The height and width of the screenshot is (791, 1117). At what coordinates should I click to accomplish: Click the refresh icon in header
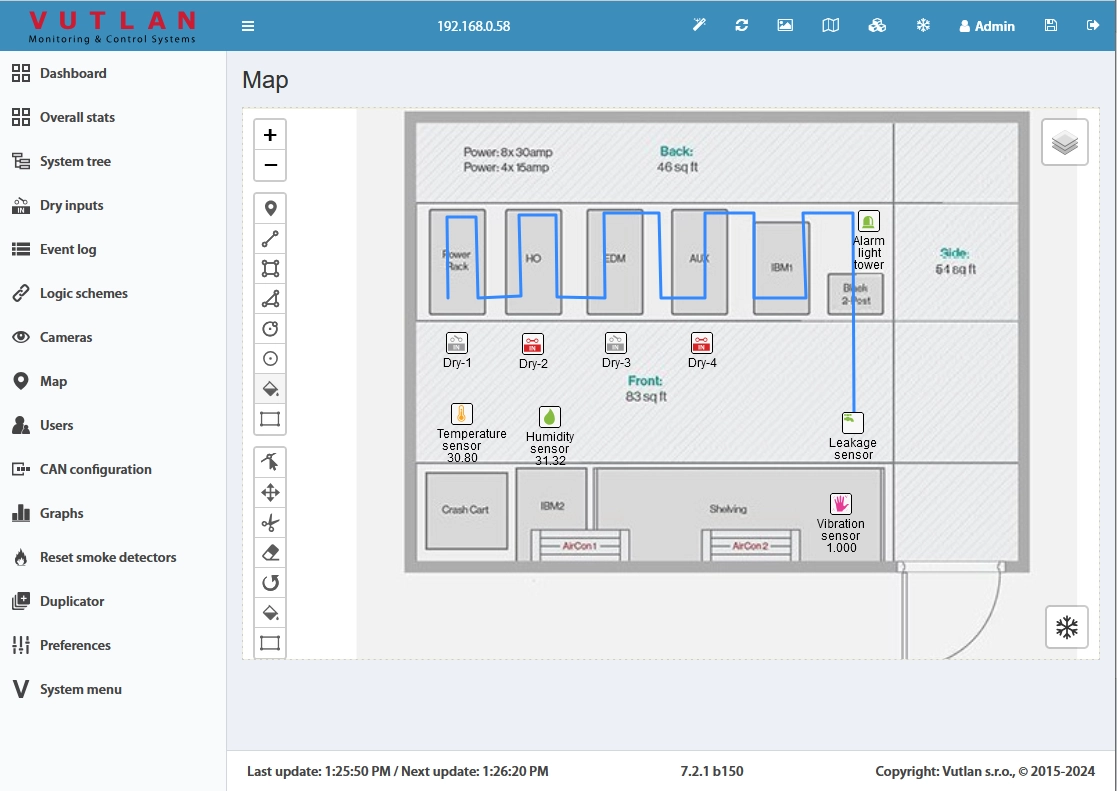pyautogui.click(x=742, y=26)
